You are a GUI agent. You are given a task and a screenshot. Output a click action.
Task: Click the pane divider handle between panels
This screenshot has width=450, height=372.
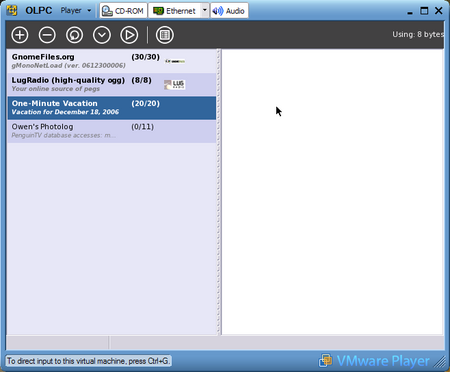219,192
